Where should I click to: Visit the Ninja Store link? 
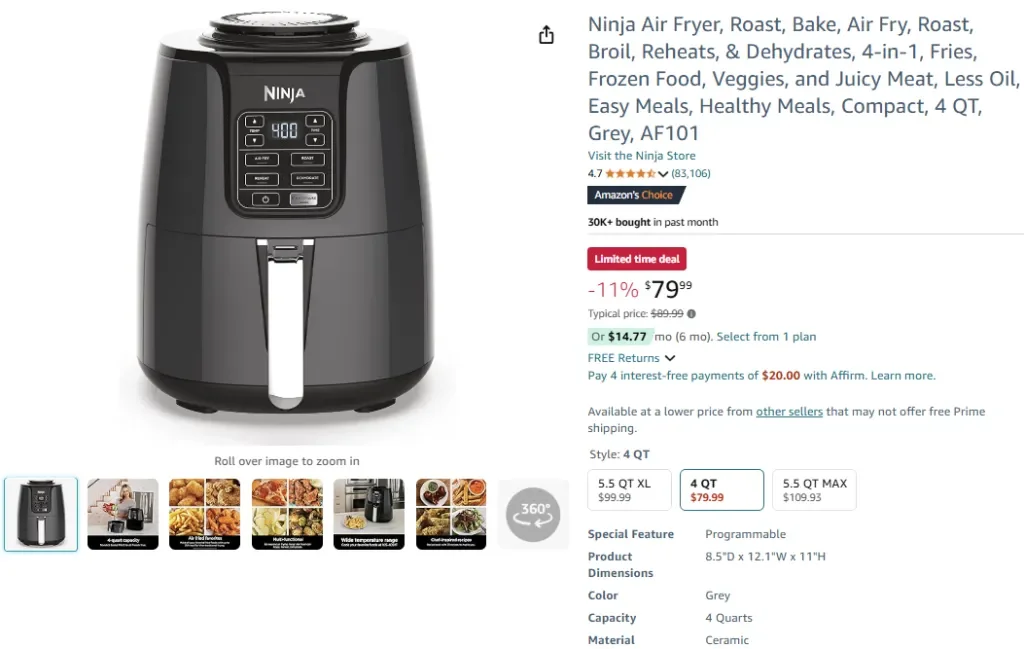coord(641,156)
